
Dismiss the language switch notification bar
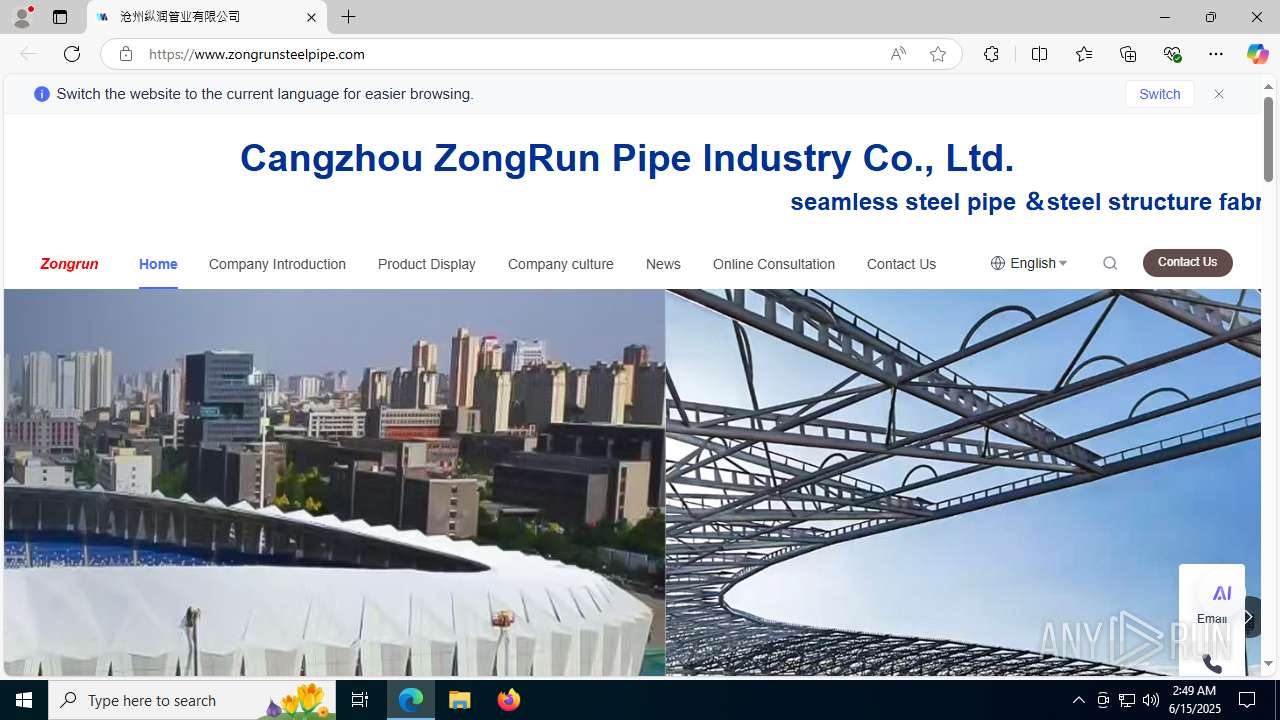click(x=1219, y=94)
